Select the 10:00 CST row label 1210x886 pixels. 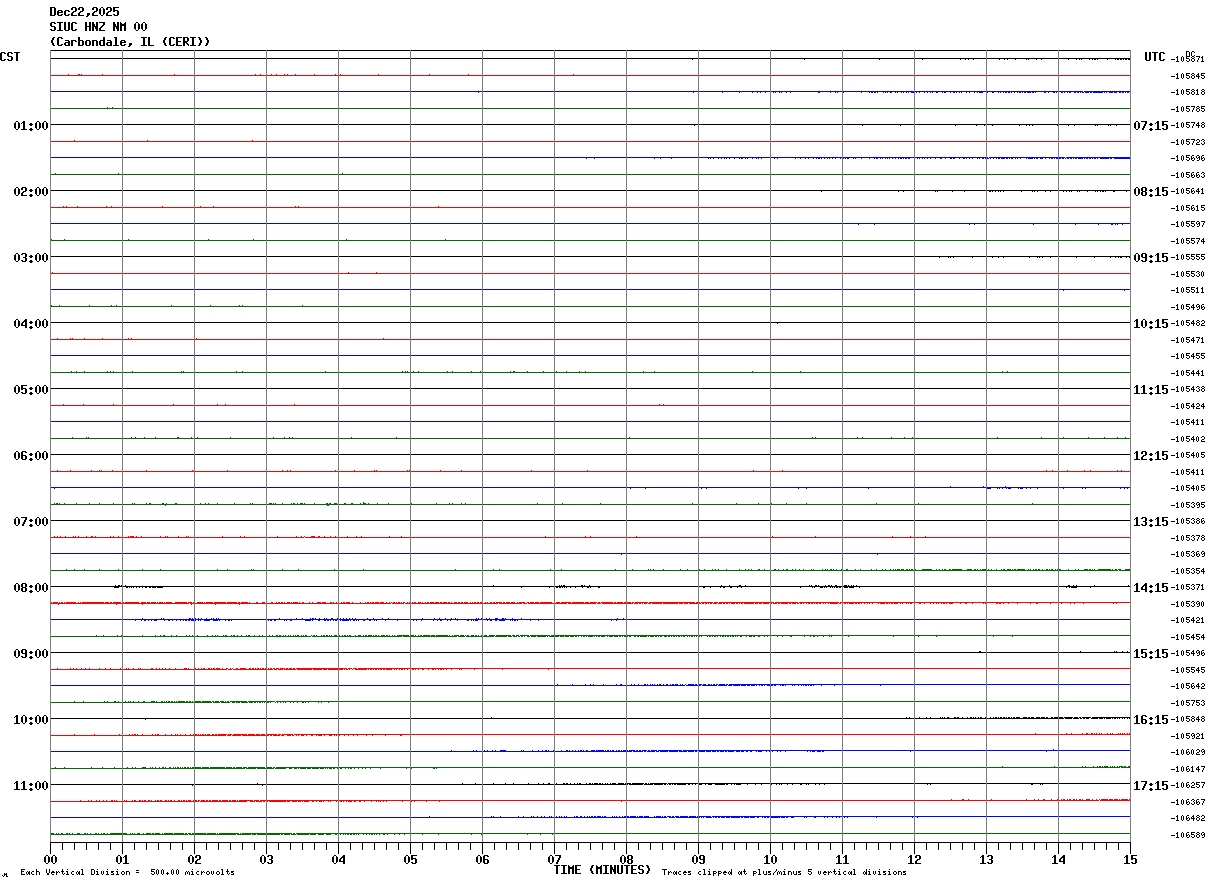(31, 719)
